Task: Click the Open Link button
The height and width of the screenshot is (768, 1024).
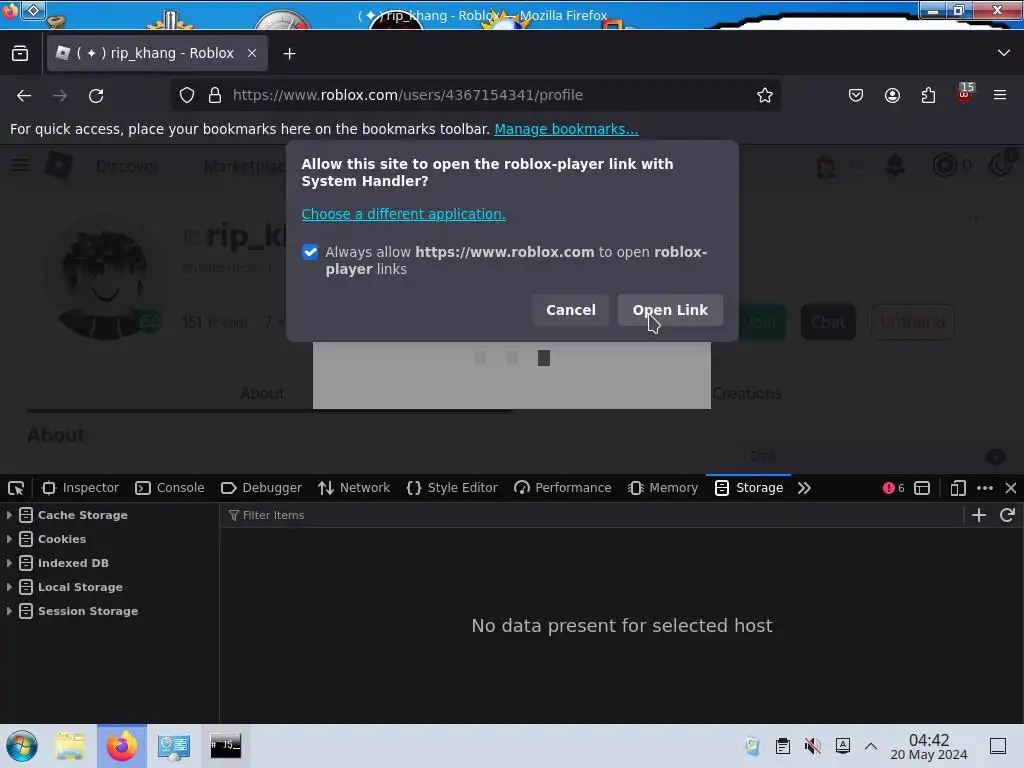Action: pos(670,310)
